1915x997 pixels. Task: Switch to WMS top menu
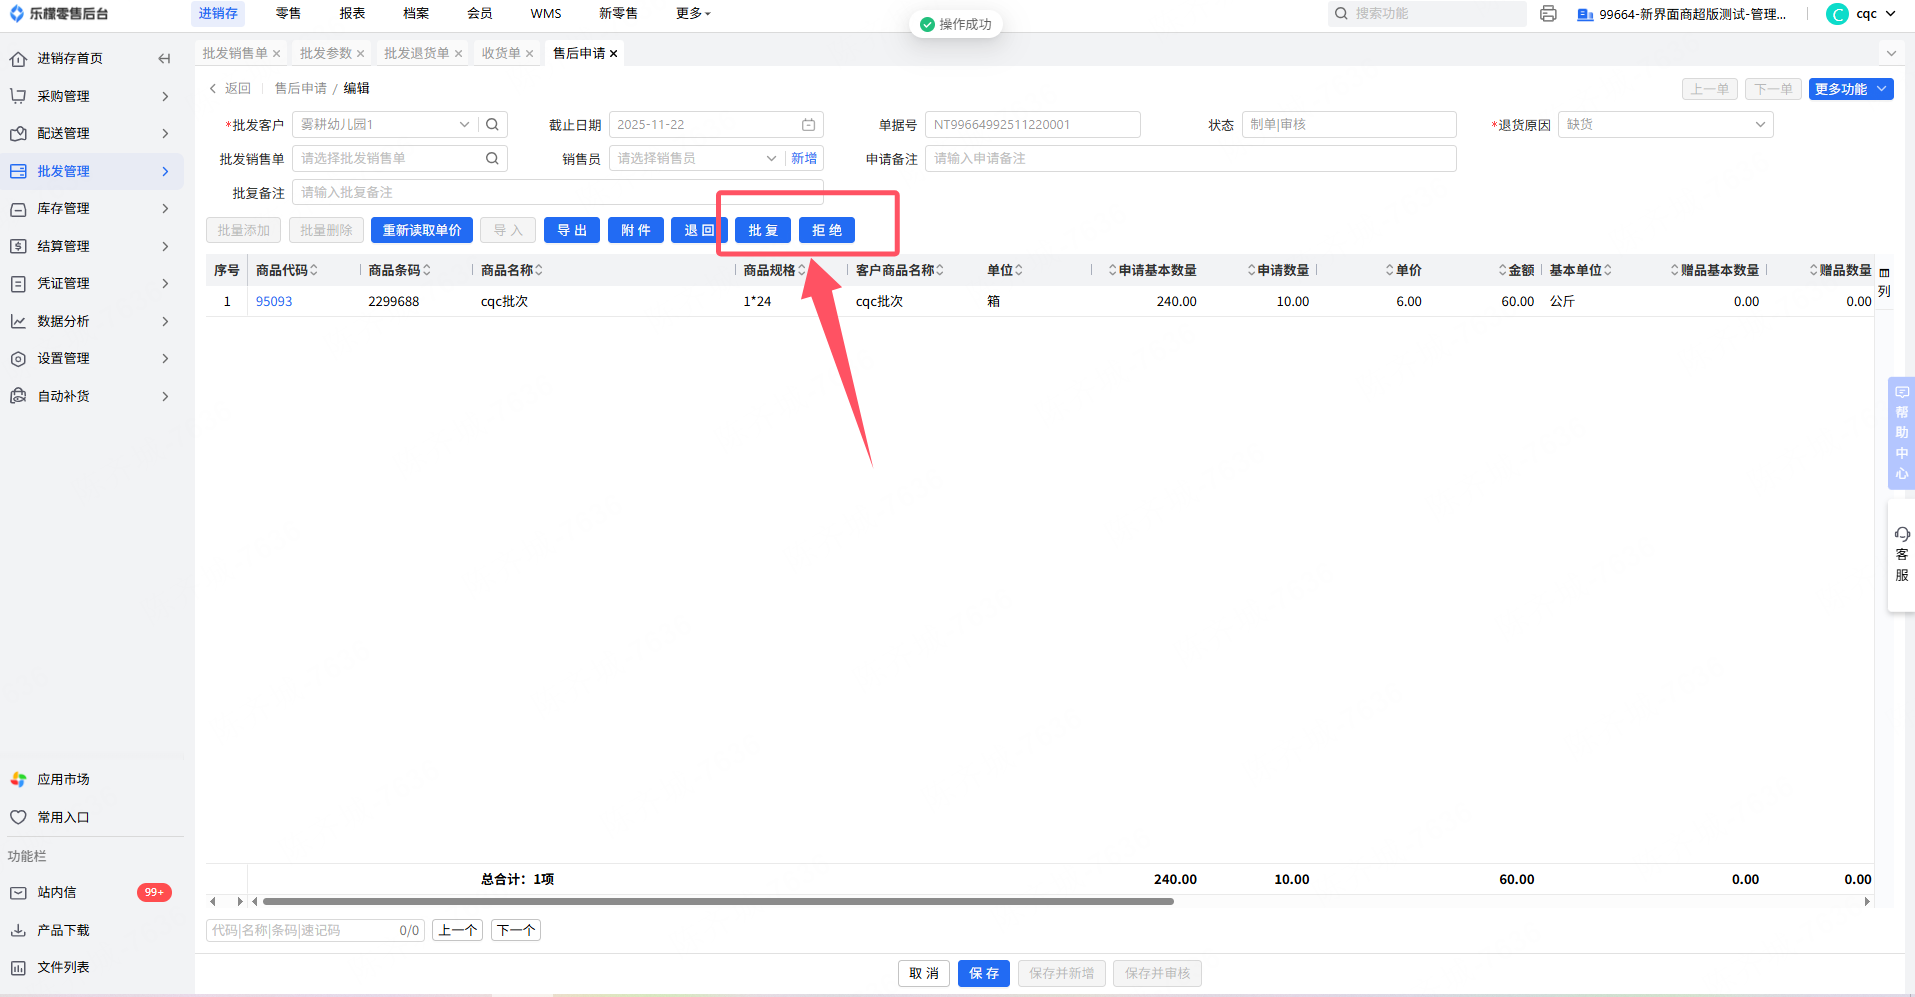pos(546,14)
